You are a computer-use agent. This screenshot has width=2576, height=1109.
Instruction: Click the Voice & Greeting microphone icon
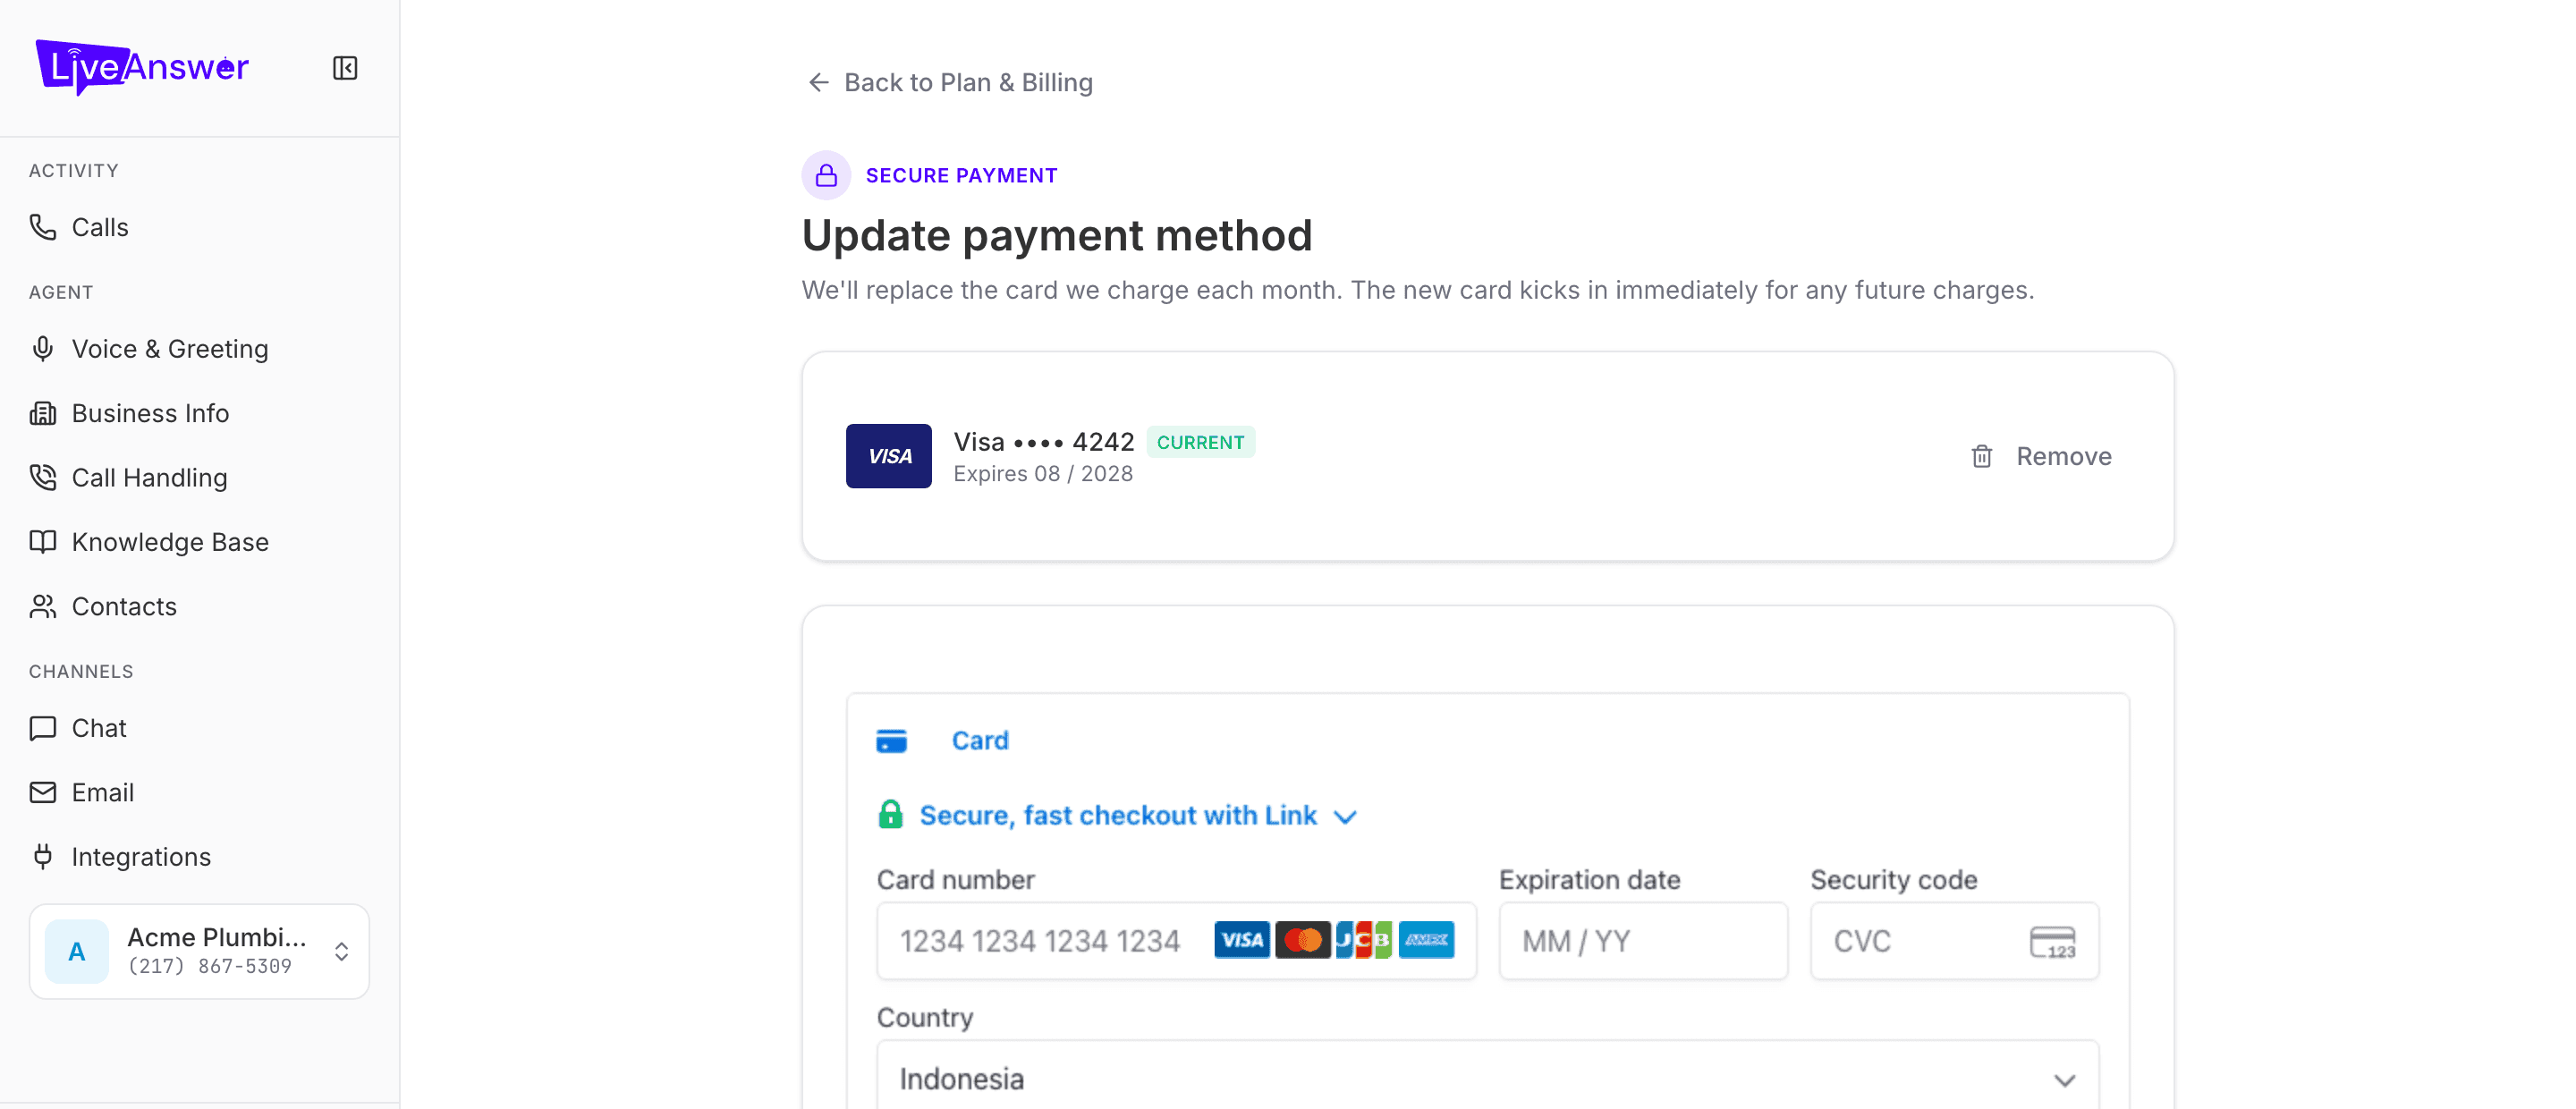[43, 349]
